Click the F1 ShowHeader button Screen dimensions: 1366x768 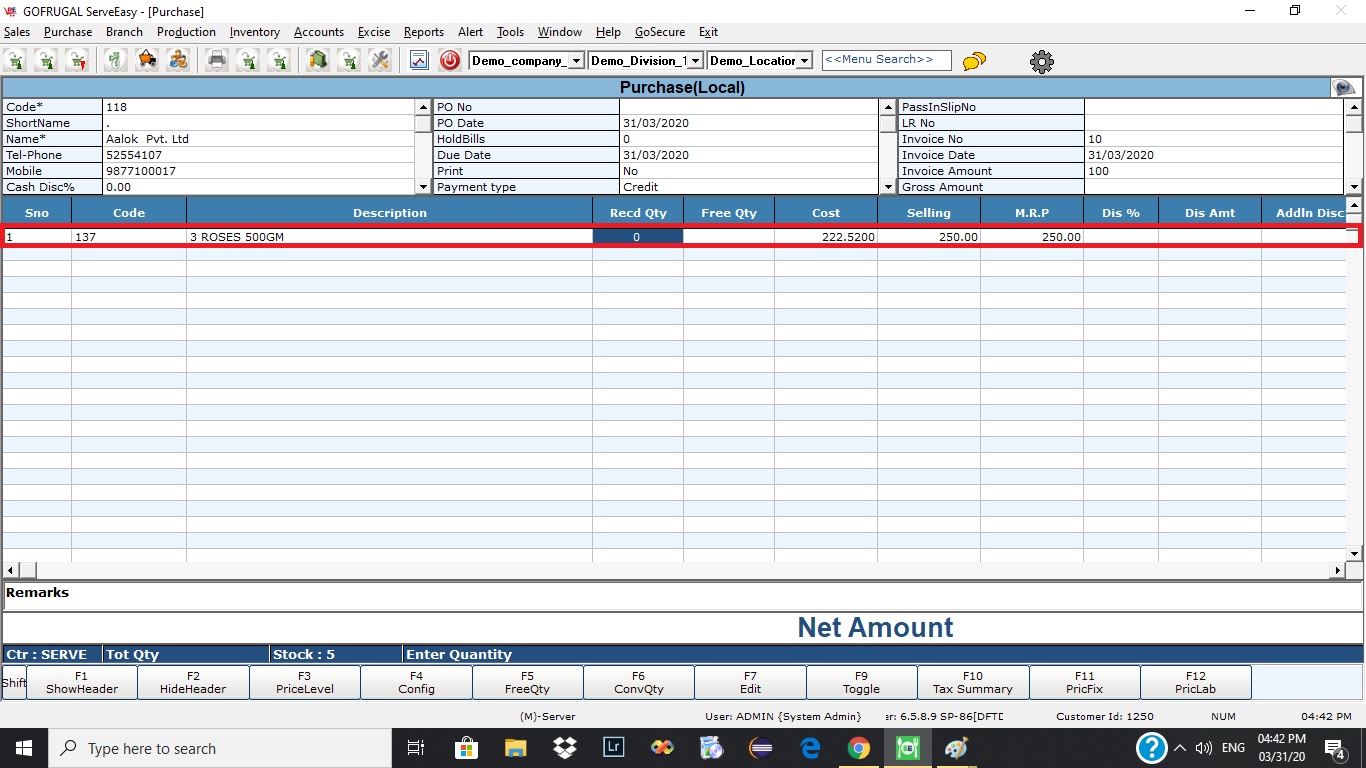click(82, 682)
